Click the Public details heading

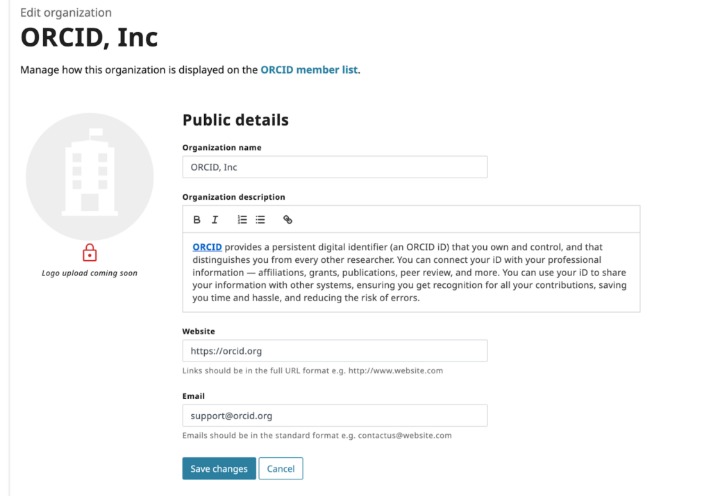pos(235,120)
